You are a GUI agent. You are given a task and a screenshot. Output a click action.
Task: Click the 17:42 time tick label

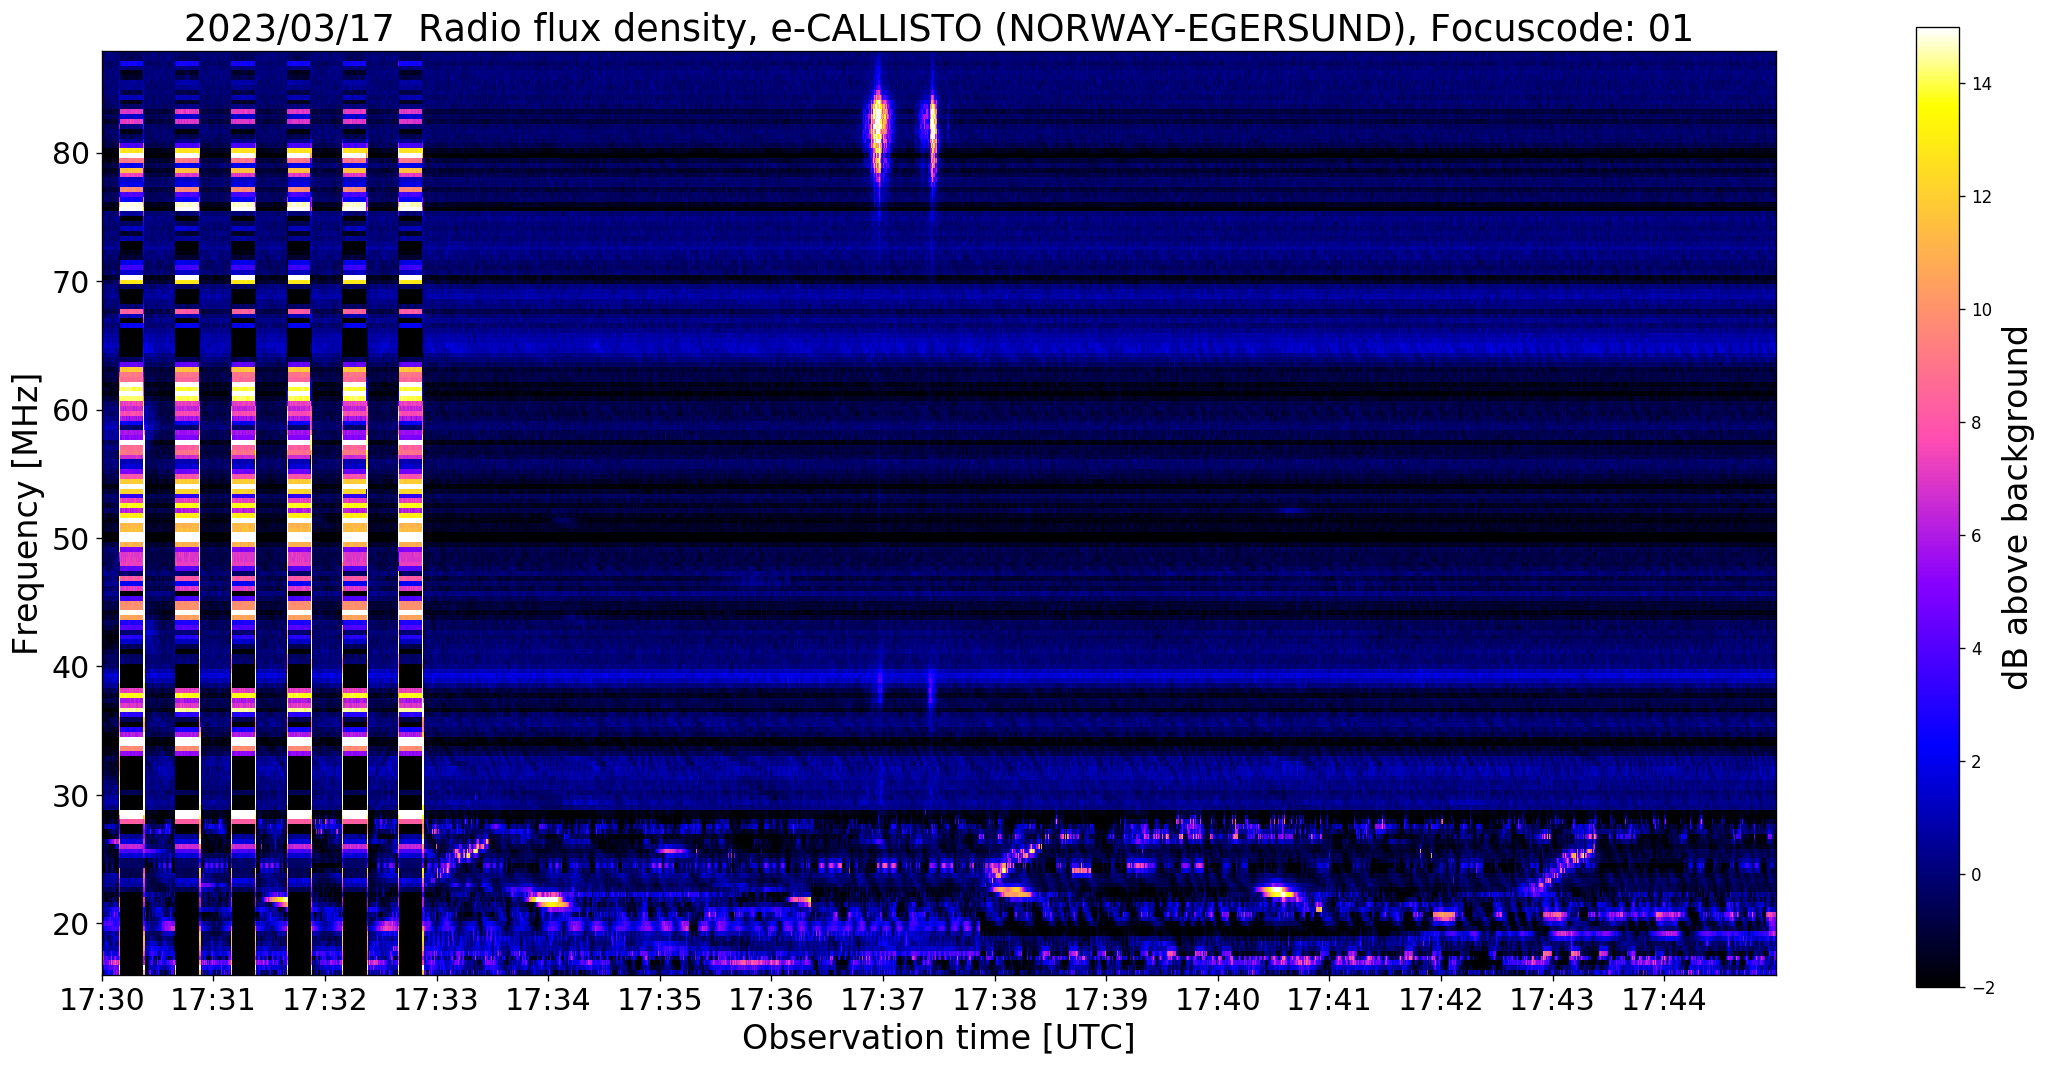tap(1441, 999)
